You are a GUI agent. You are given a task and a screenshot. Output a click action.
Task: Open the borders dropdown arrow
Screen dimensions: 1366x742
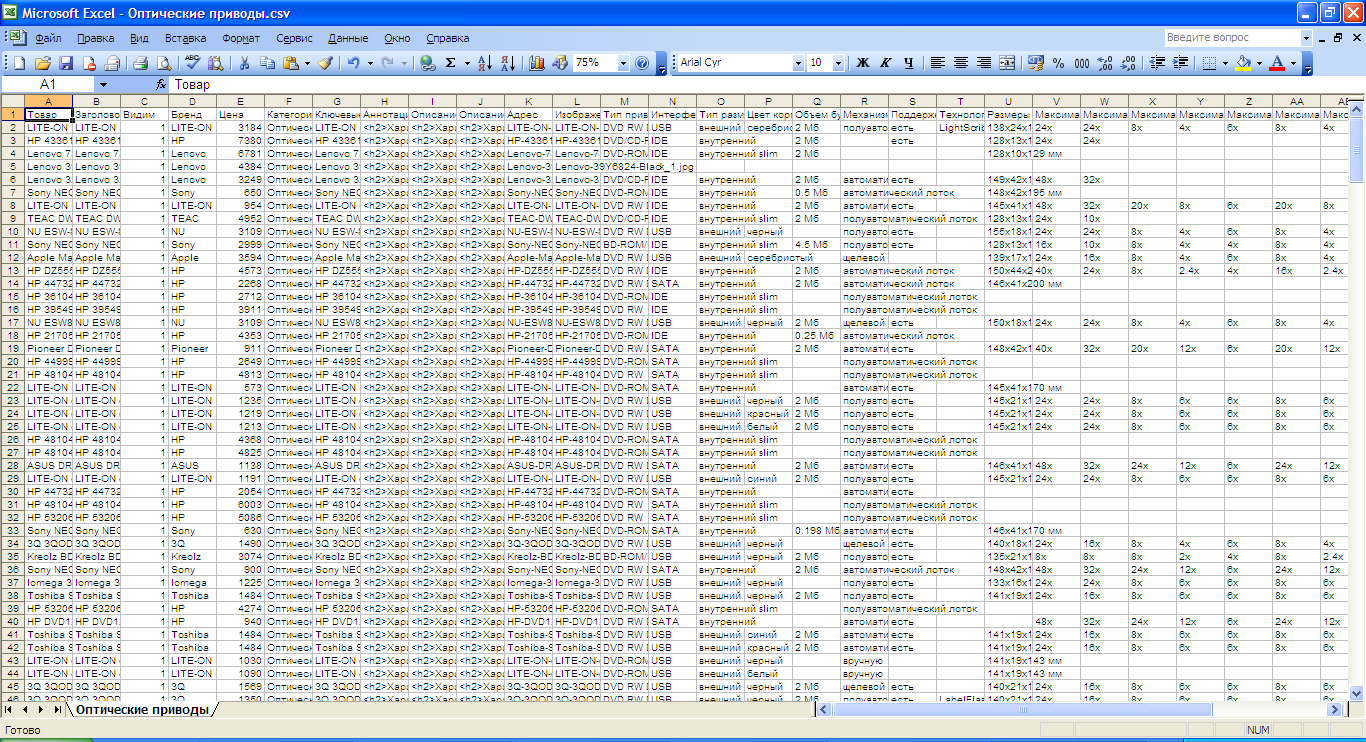pyautogui.click(x=1225, y=63)
